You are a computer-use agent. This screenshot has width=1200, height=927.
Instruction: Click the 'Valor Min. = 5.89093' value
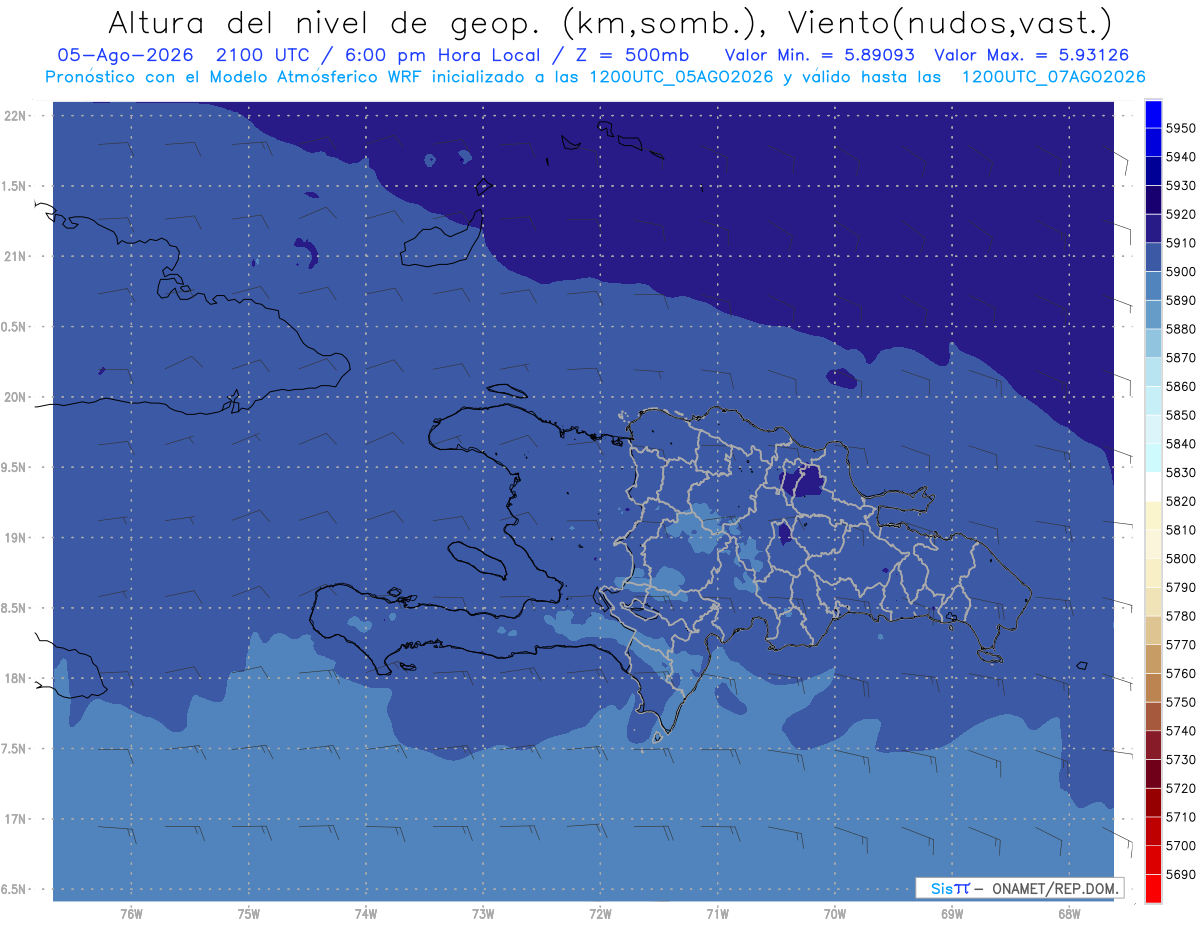[819, 55]
